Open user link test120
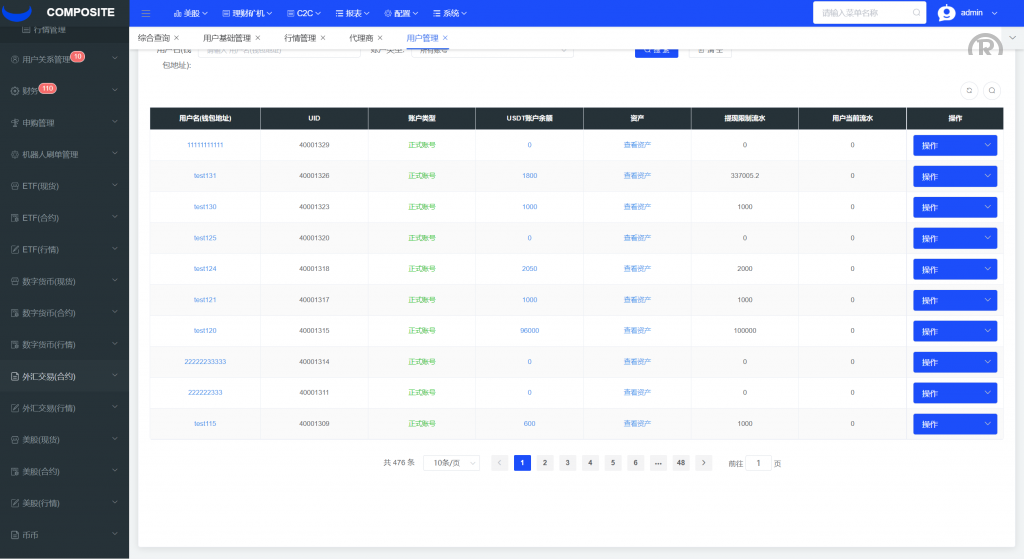1024x559 pixels. coord(205,331)
